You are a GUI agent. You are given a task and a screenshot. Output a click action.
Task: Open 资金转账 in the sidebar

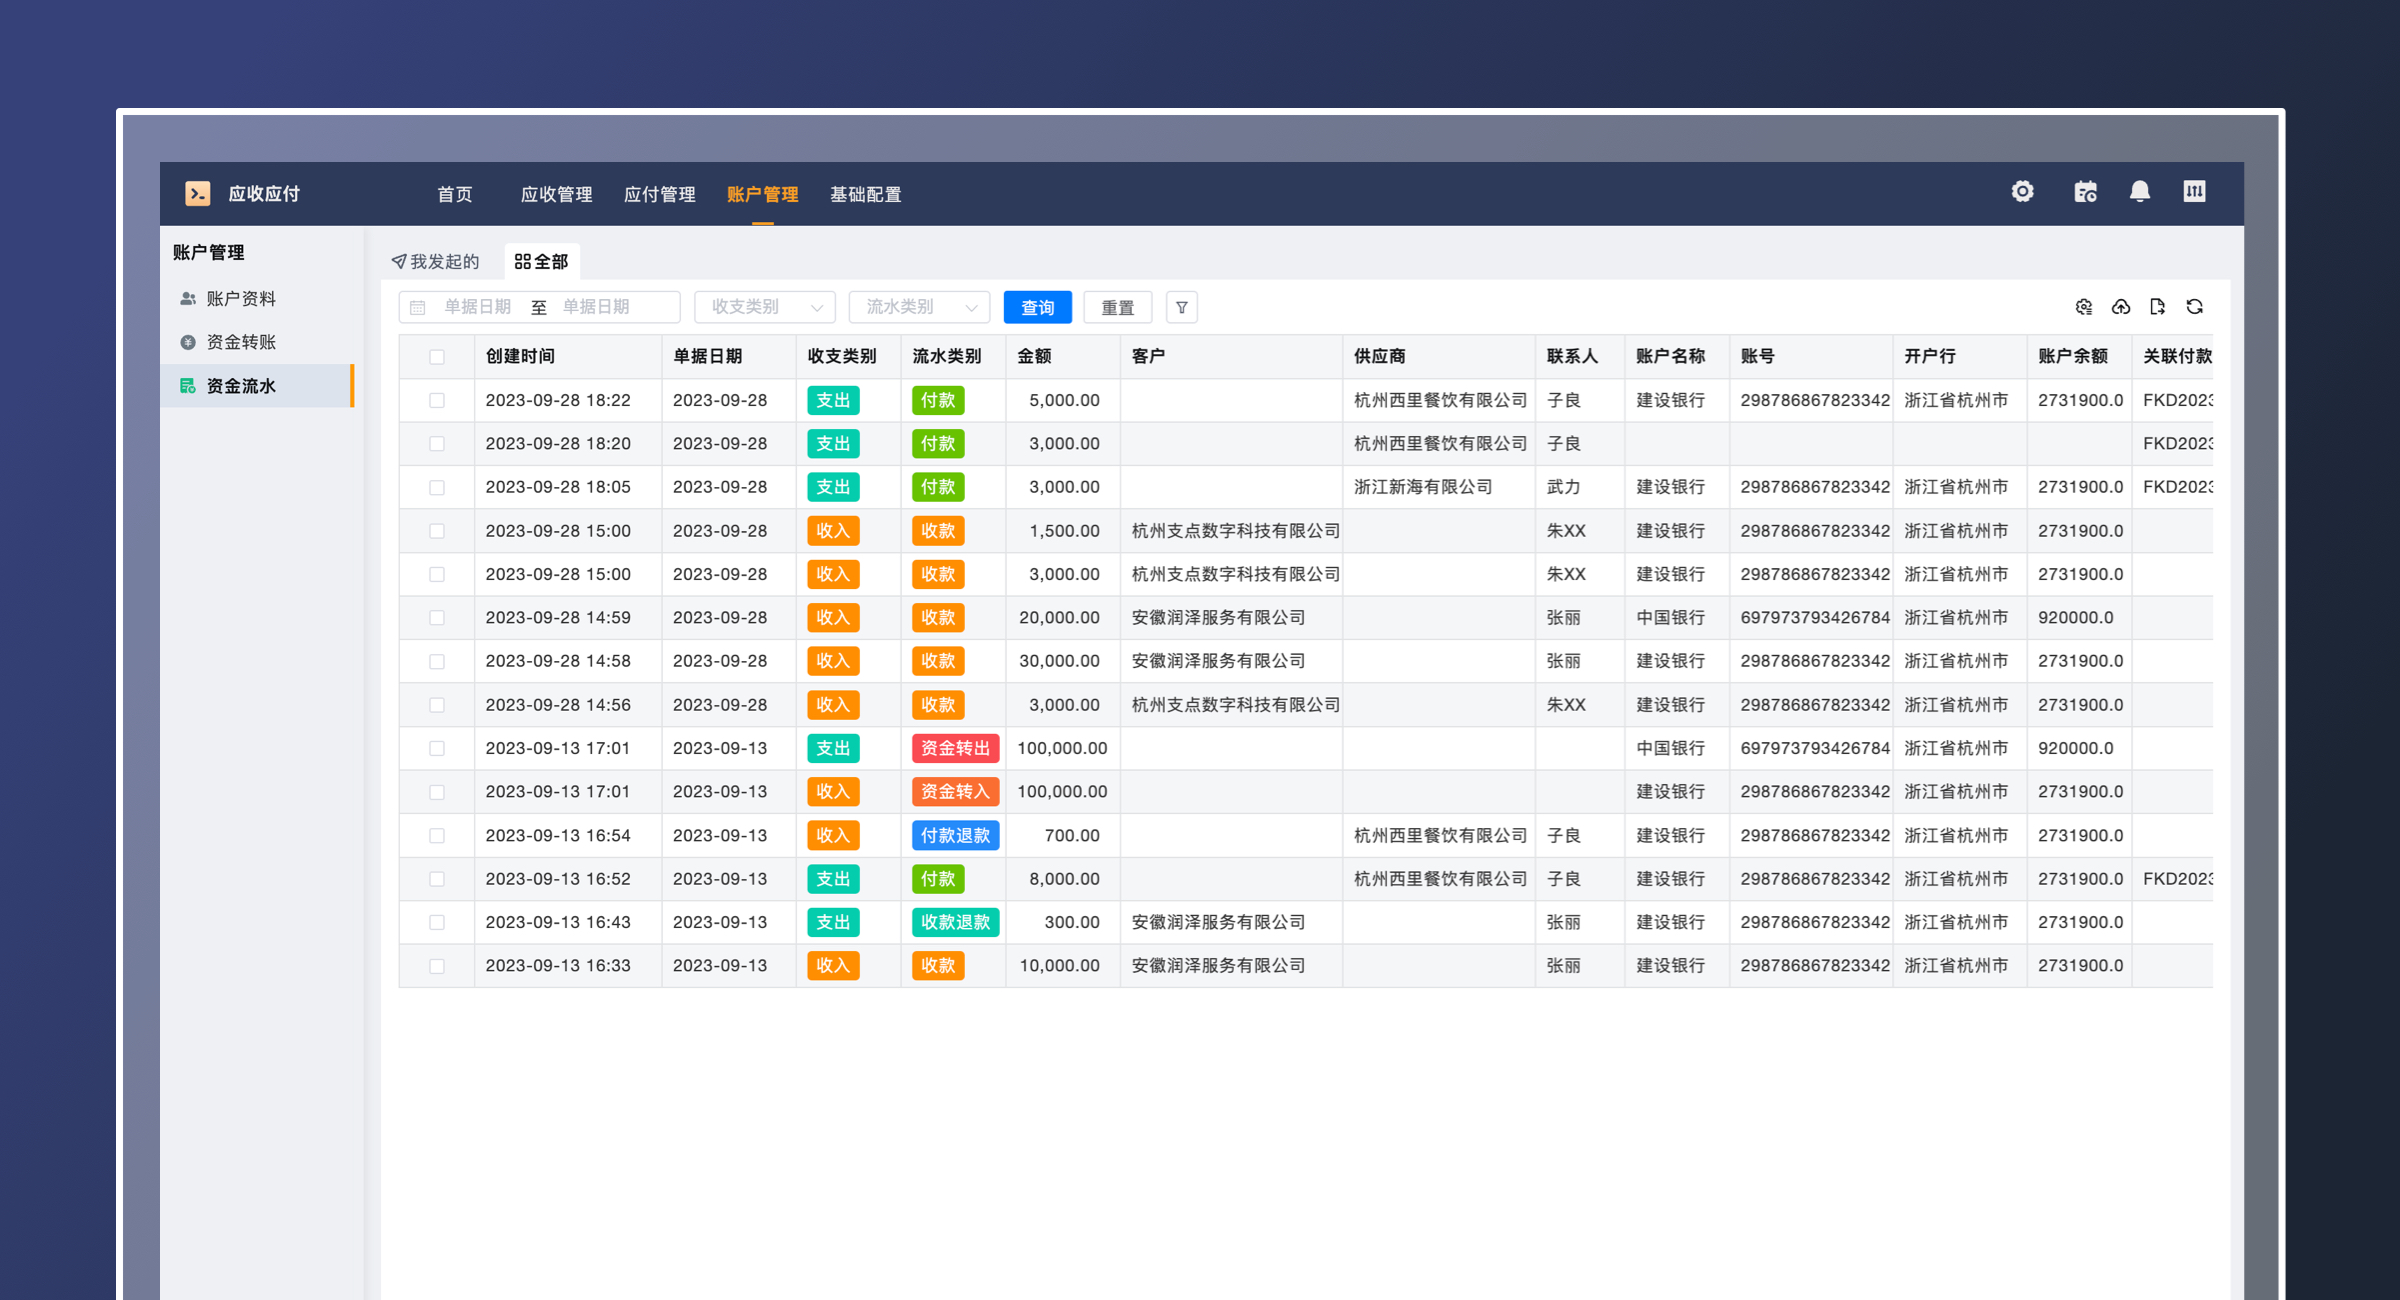(241, 342)
